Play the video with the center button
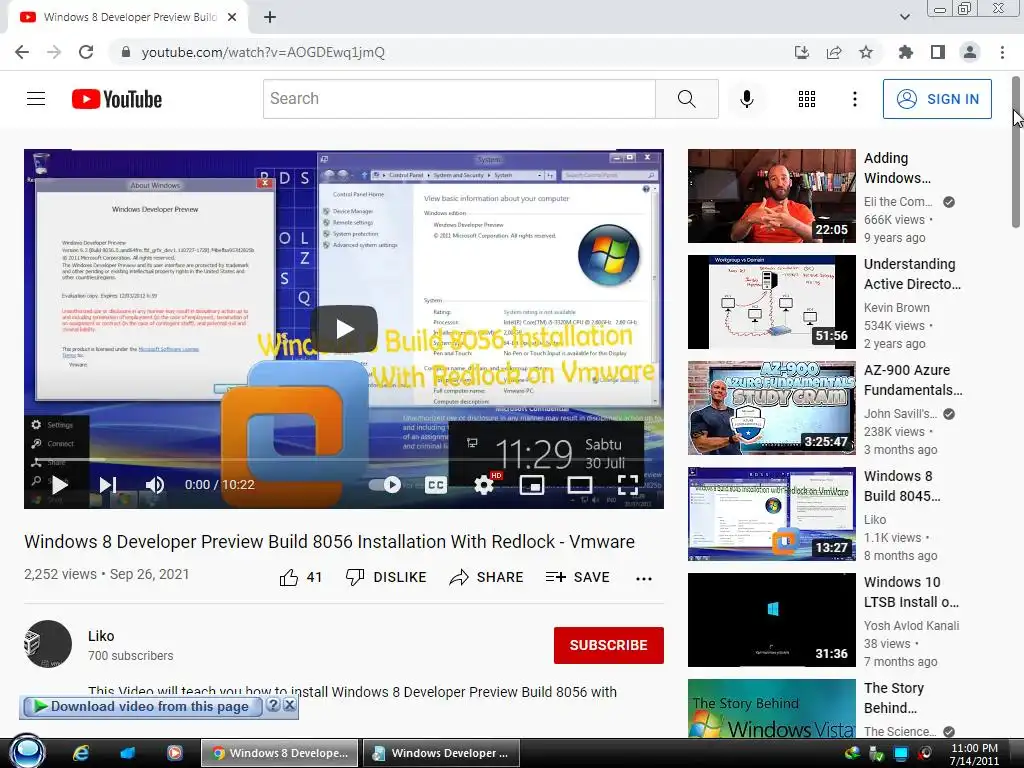This screenshot has width=1024, height=768. [x=344, y=328]
